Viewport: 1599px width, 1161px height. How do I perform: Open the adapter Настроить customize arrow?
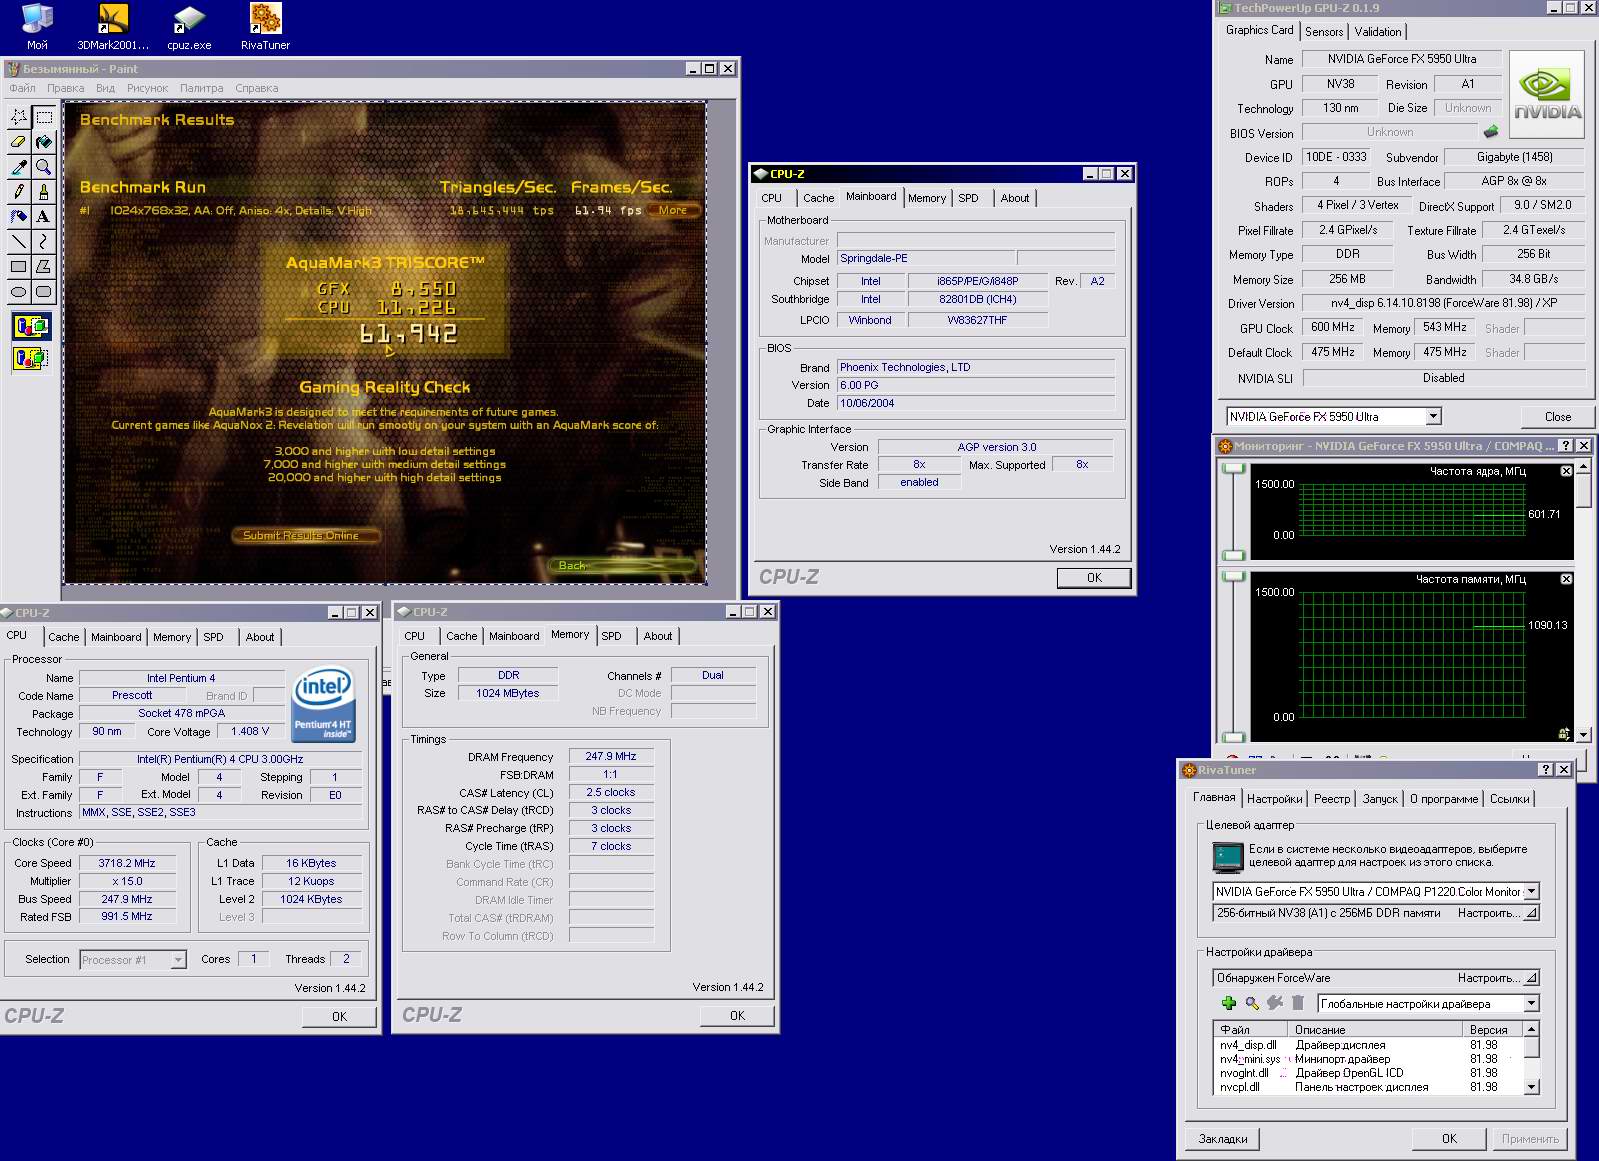pos(1530,913)
